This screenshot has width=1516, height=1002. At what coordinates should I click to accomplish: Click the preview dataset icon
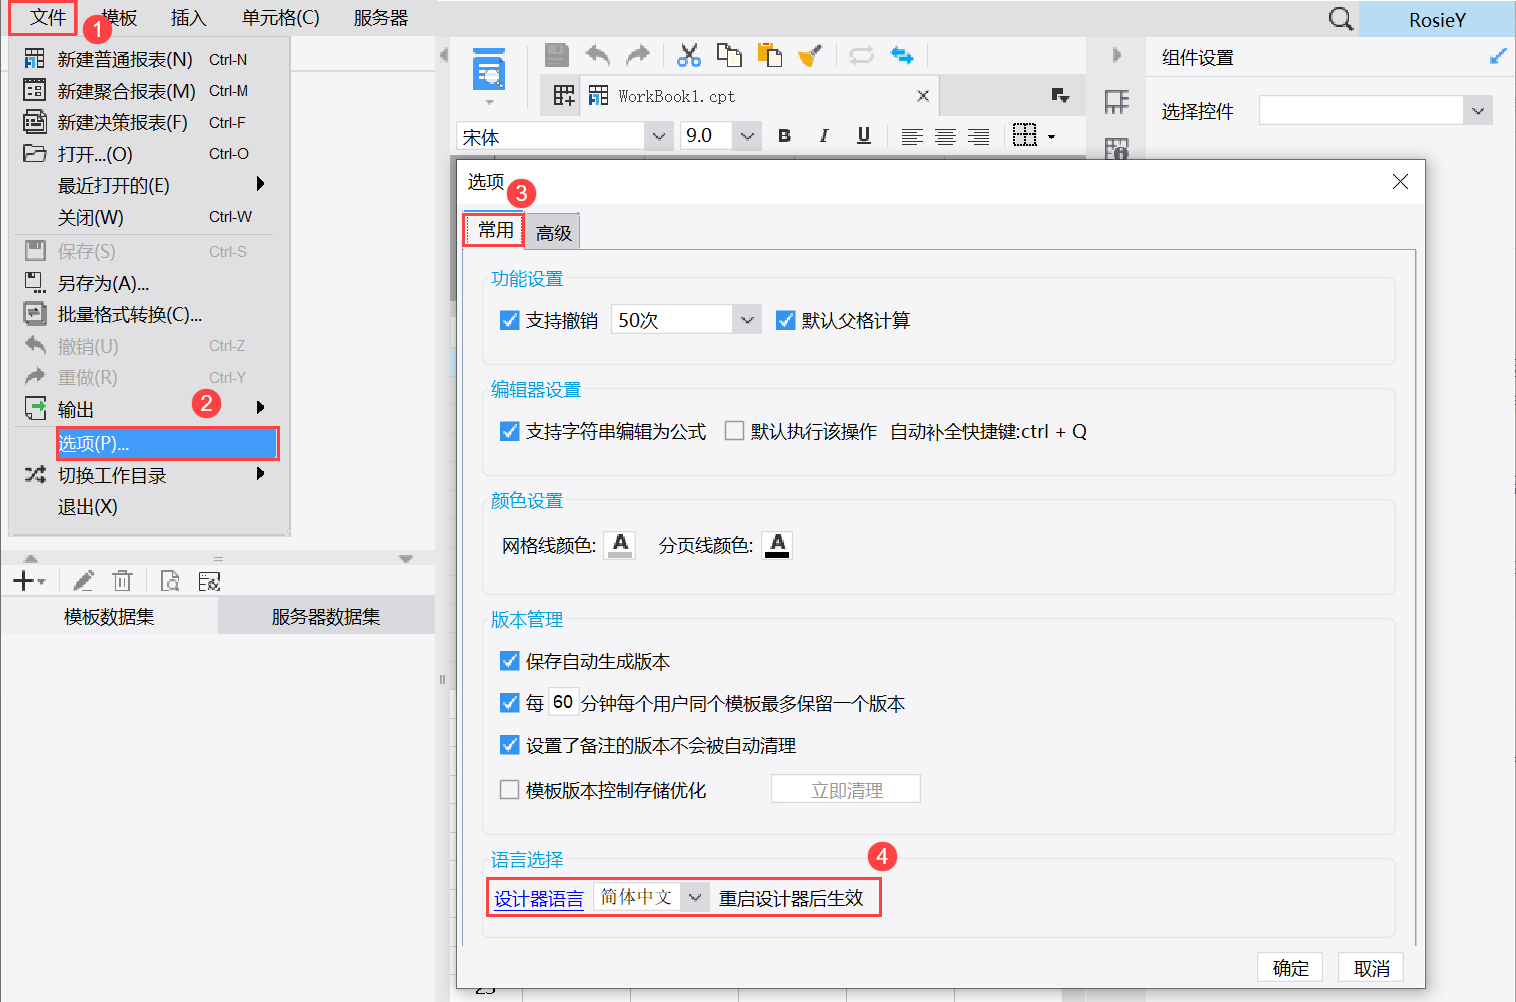pyautogui.click(x=170, y=581)
